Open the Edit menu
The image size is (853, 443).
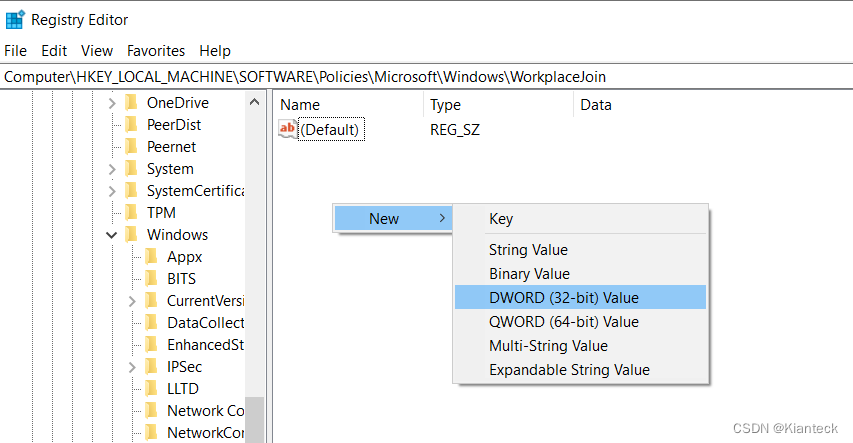(x=54, y=51)
